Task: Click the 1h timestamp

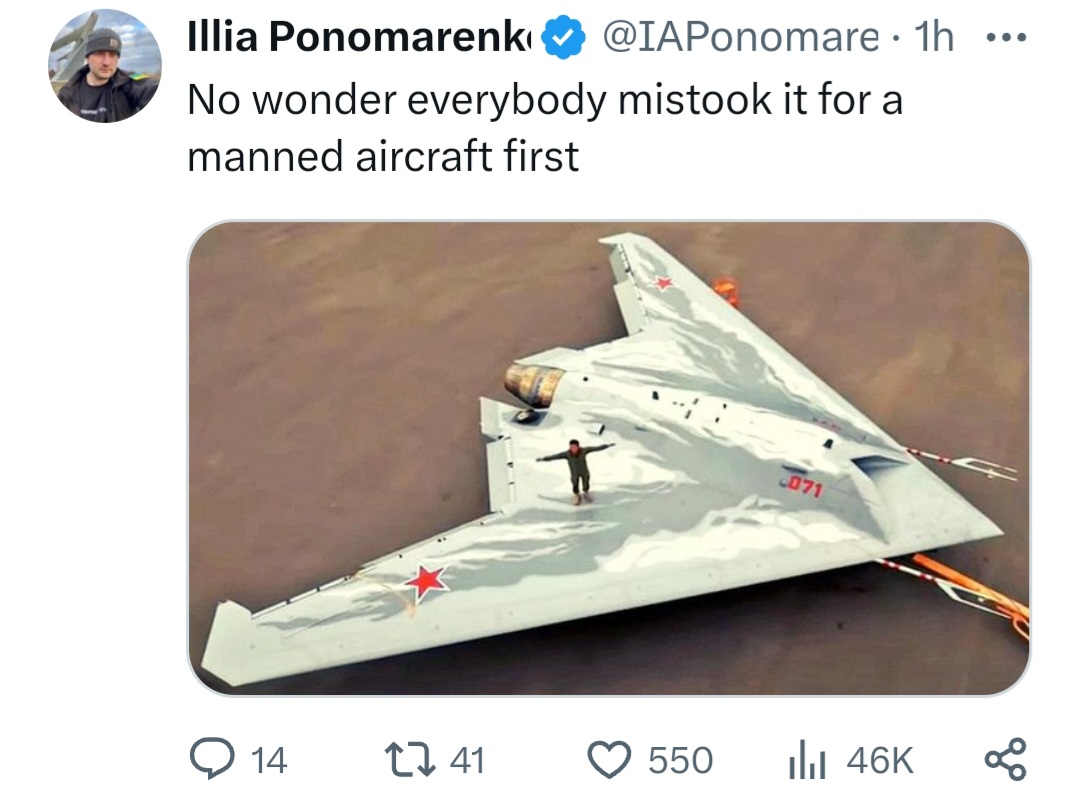Action: pos(934,37)
